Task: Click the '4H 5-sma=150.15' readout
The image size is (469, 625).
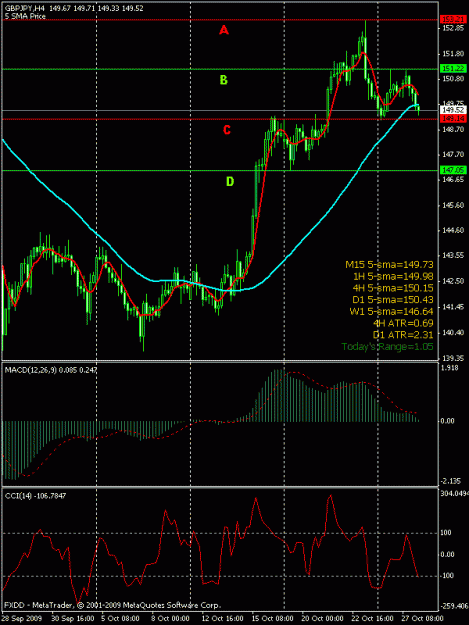Action: (393, 288)
